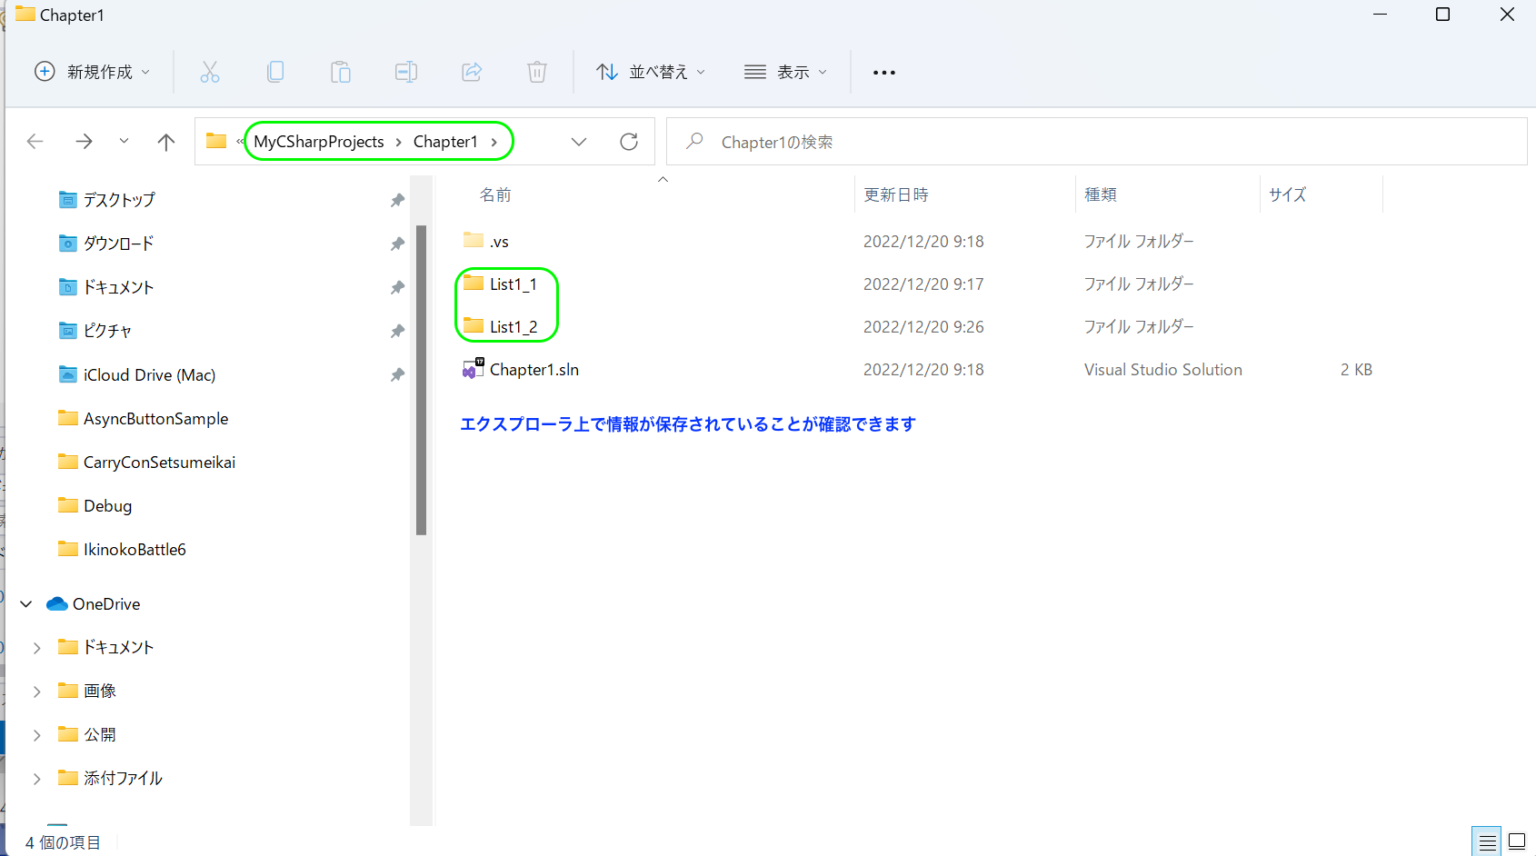This screenshot has height=856, width=1536.
Task: Select ピクチャ in navigation pane
Action: [107, 331]
